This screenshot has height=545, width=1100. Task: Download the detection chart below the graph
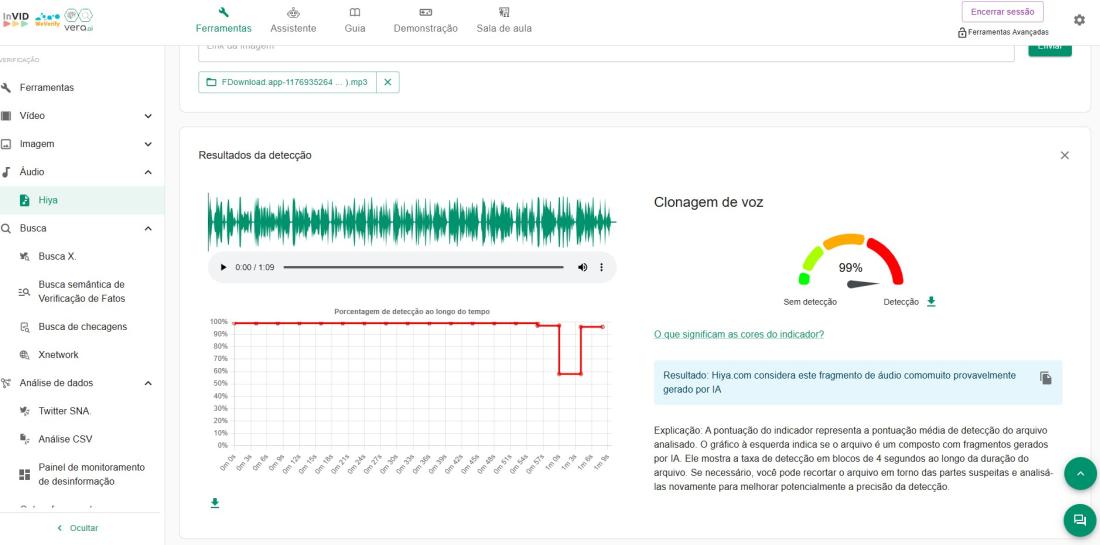pyautogui.click(x=215, y=503)
